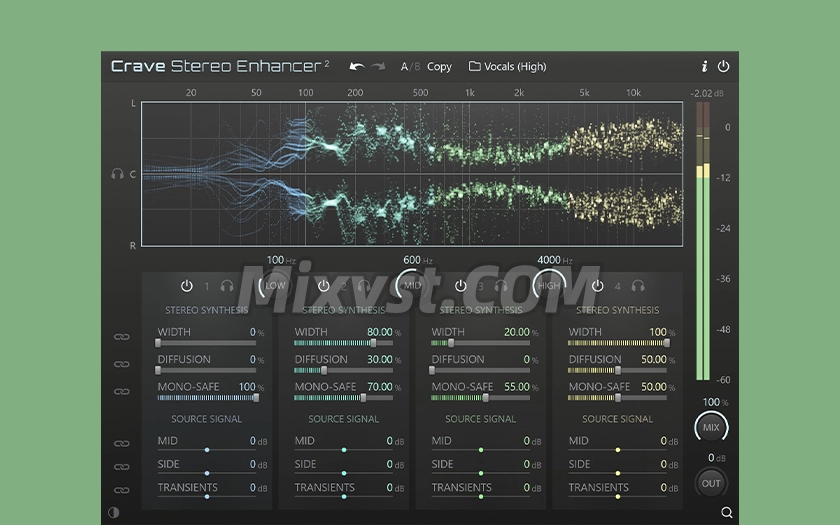The width and height of the screenshot is (840, 525).
Task: Click the 4000 Hz crossover value
Action: 555,260
